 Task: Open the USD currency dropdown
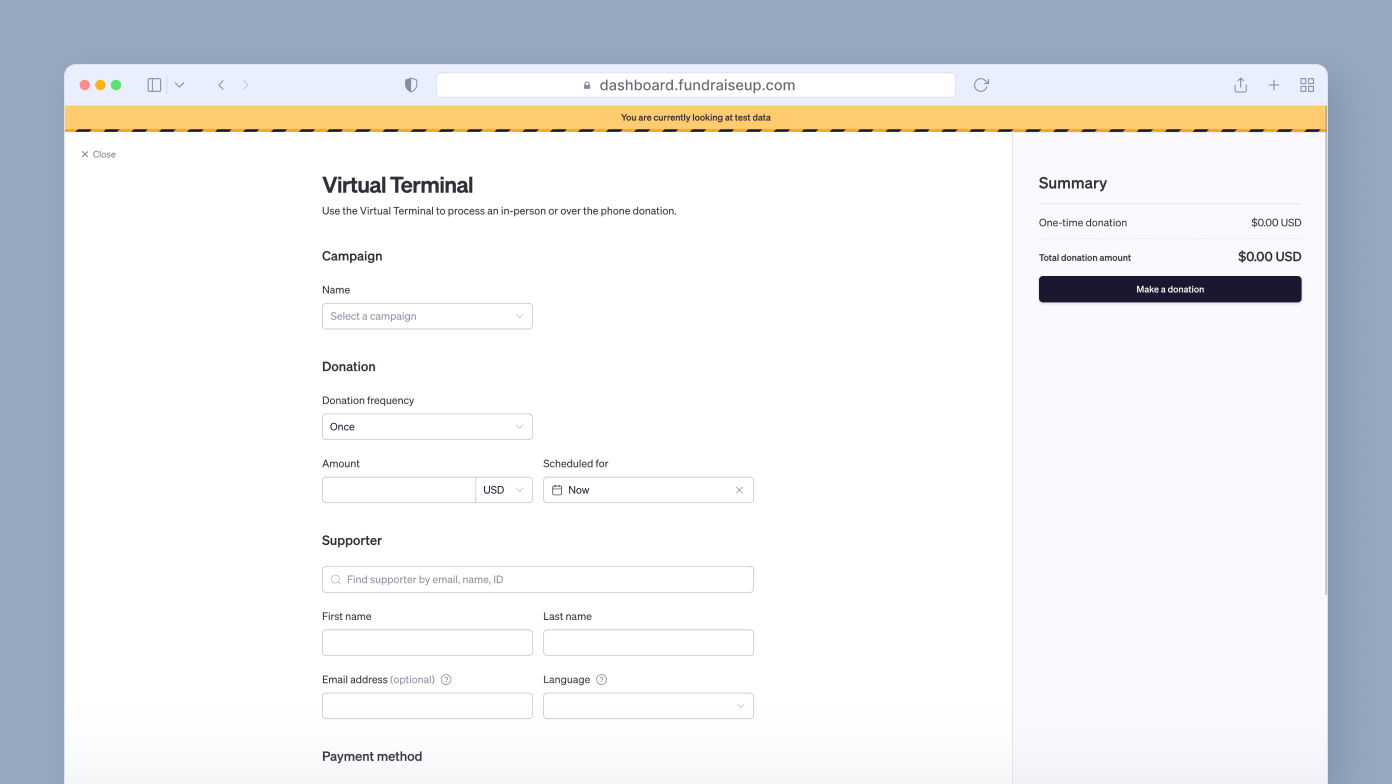(503, 489)
